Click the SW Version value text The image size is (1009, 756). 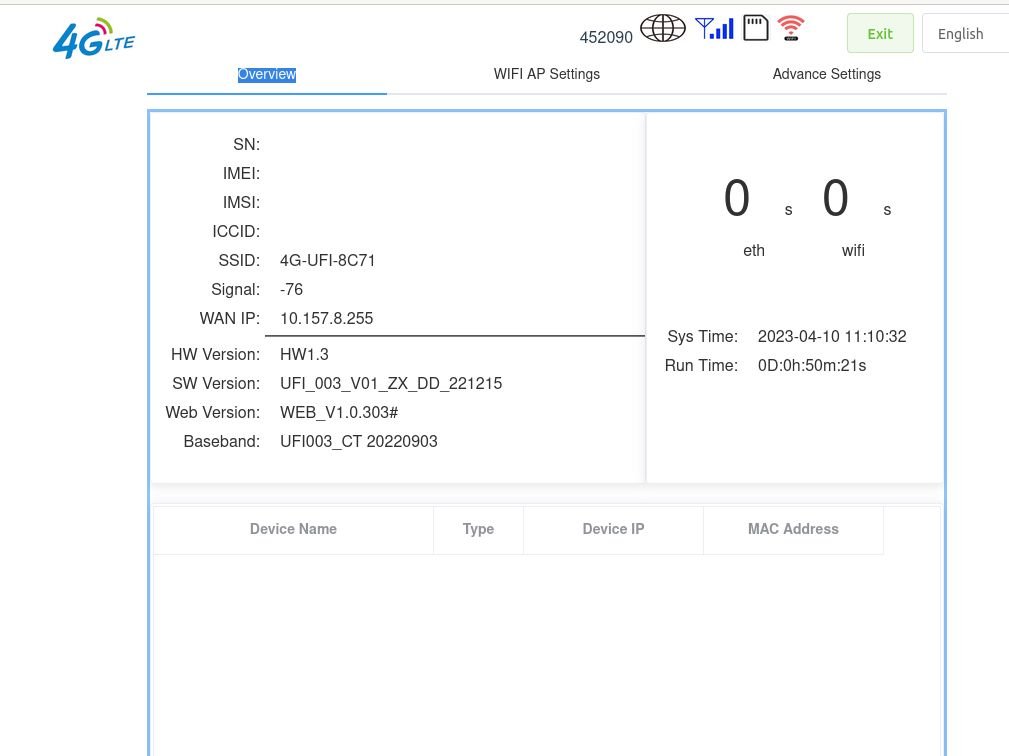(391, 384)
